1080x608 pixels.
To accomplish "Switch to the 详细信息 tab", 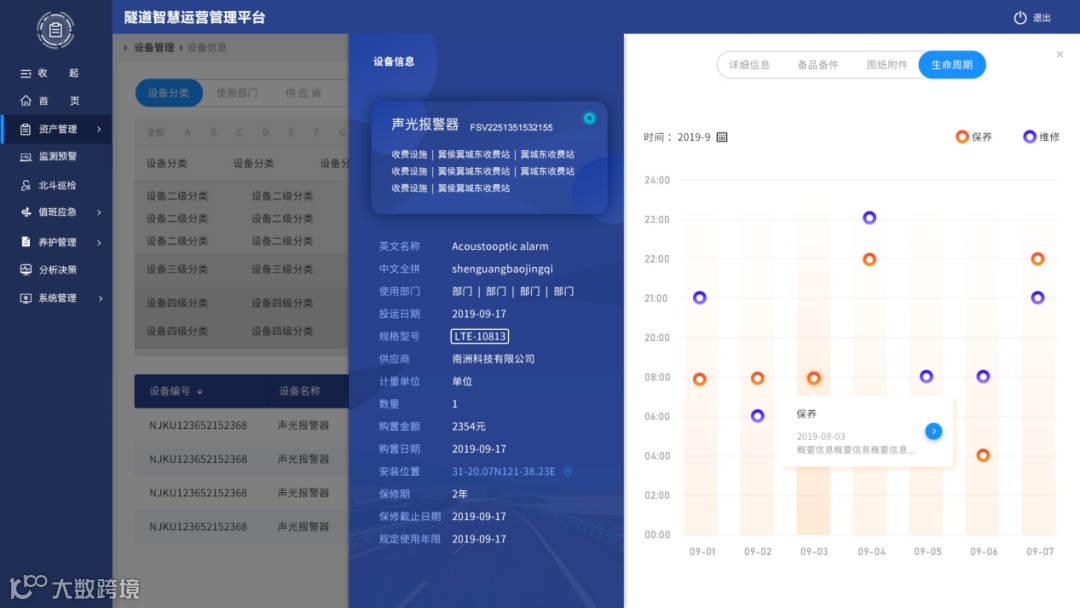I will [x=749, y=65].
